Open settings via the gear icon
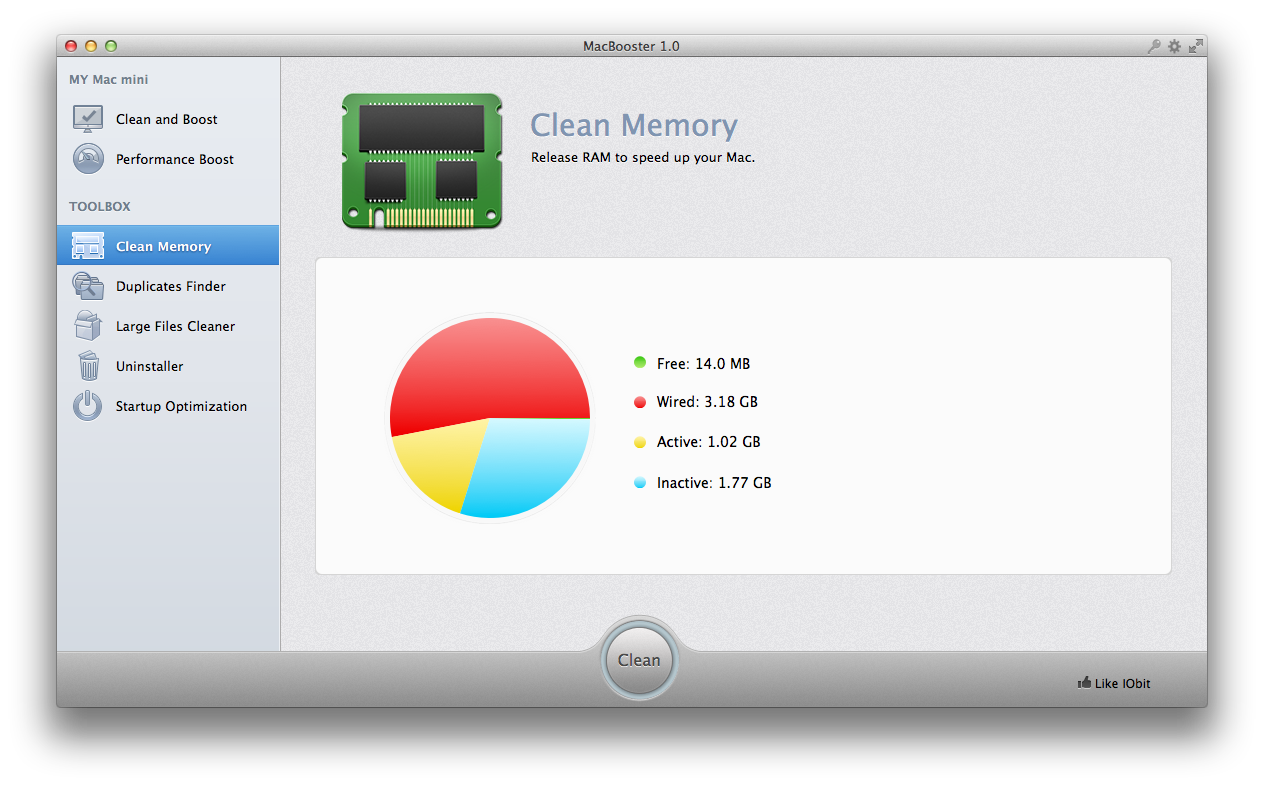Viewport: 1264px width, 786px height. tap(1174, 46)
